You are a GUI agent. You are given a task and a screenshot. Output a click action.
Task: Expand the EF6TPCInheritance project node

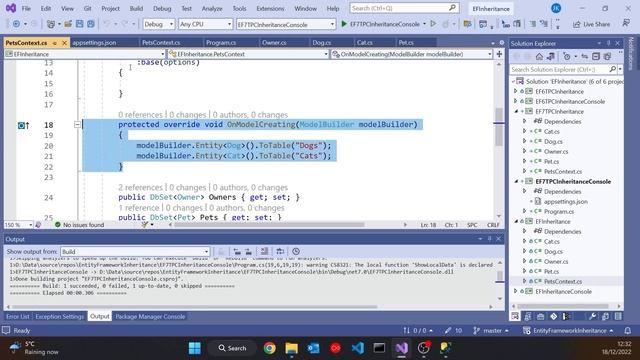(x=516, y=91)
